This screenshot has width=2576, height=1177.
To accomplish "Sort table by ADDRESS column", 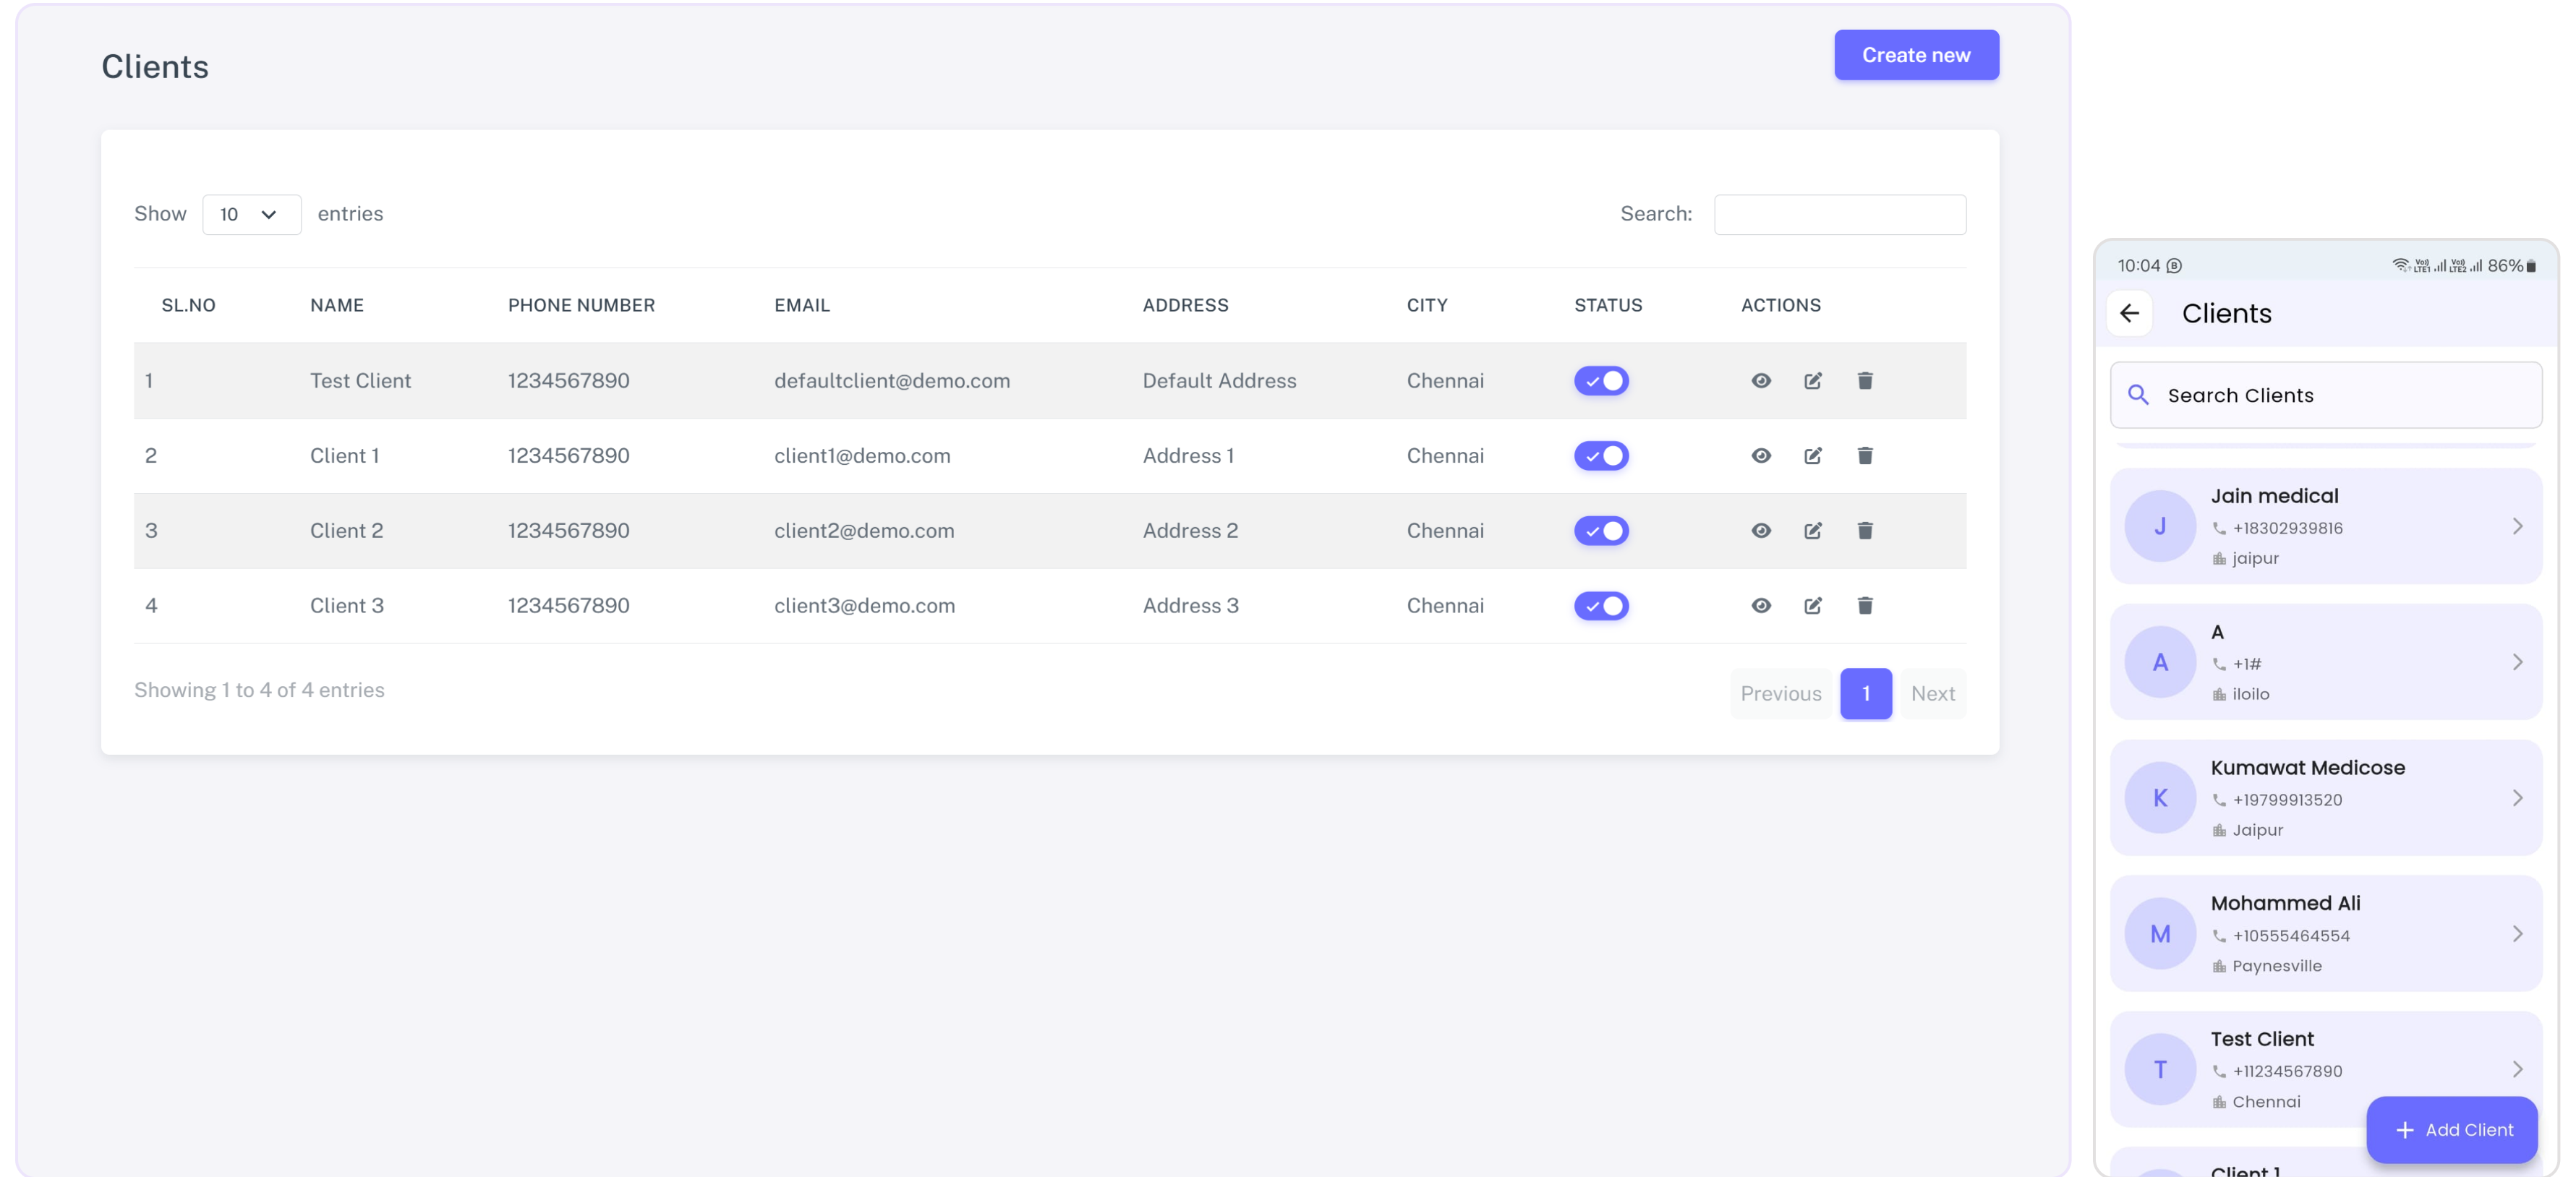I will point(1185,305).
